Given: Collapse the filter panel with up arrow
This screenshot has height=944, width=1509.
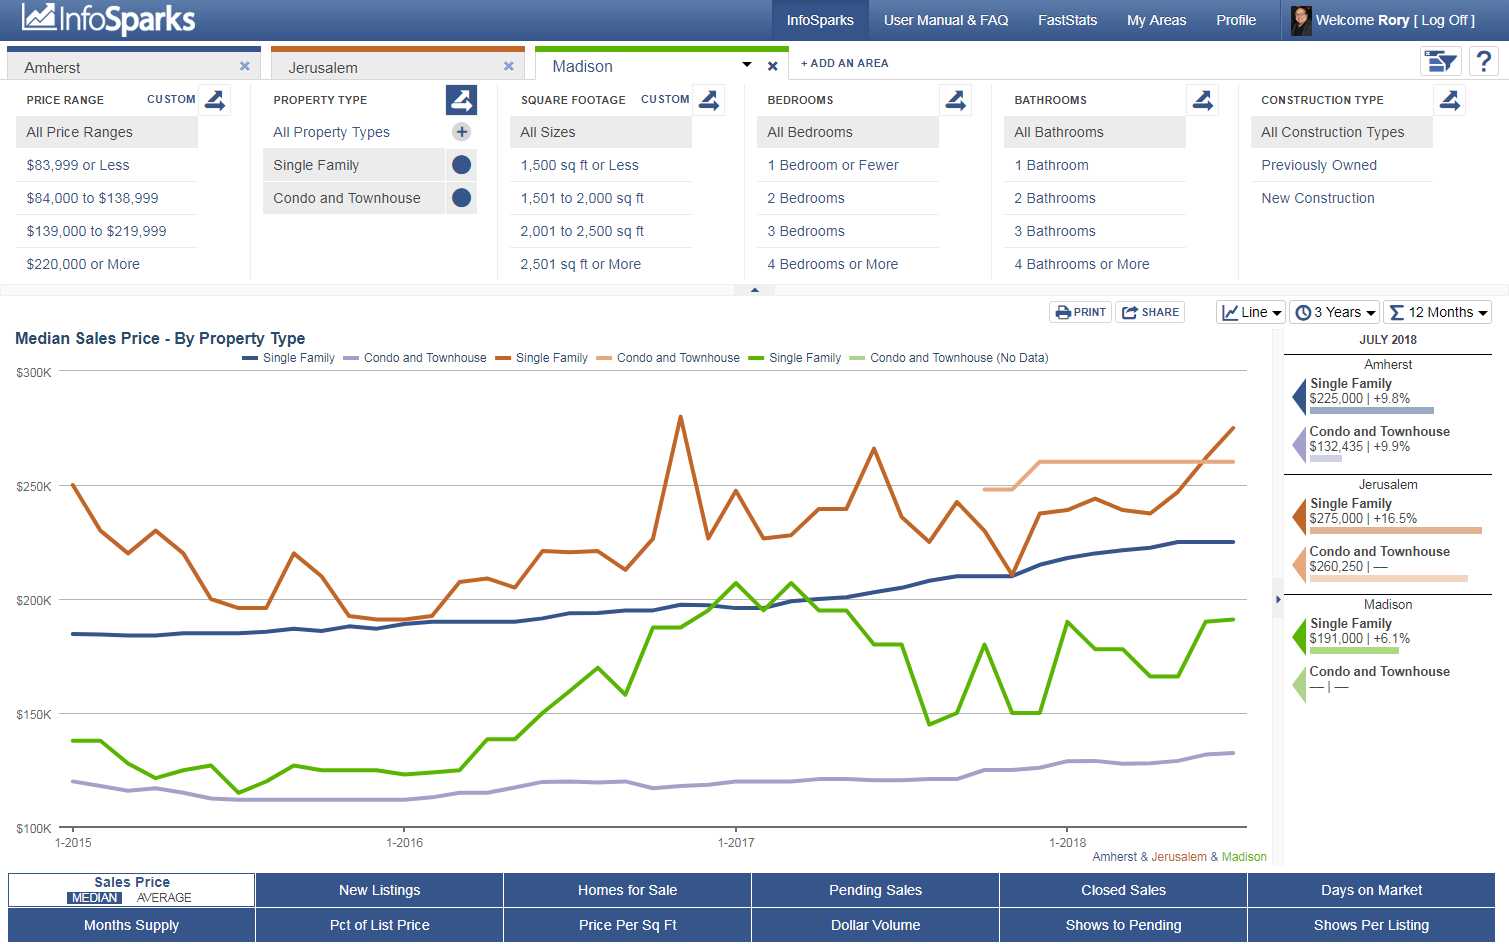Looking at the screenshot, I should point(755,290).
